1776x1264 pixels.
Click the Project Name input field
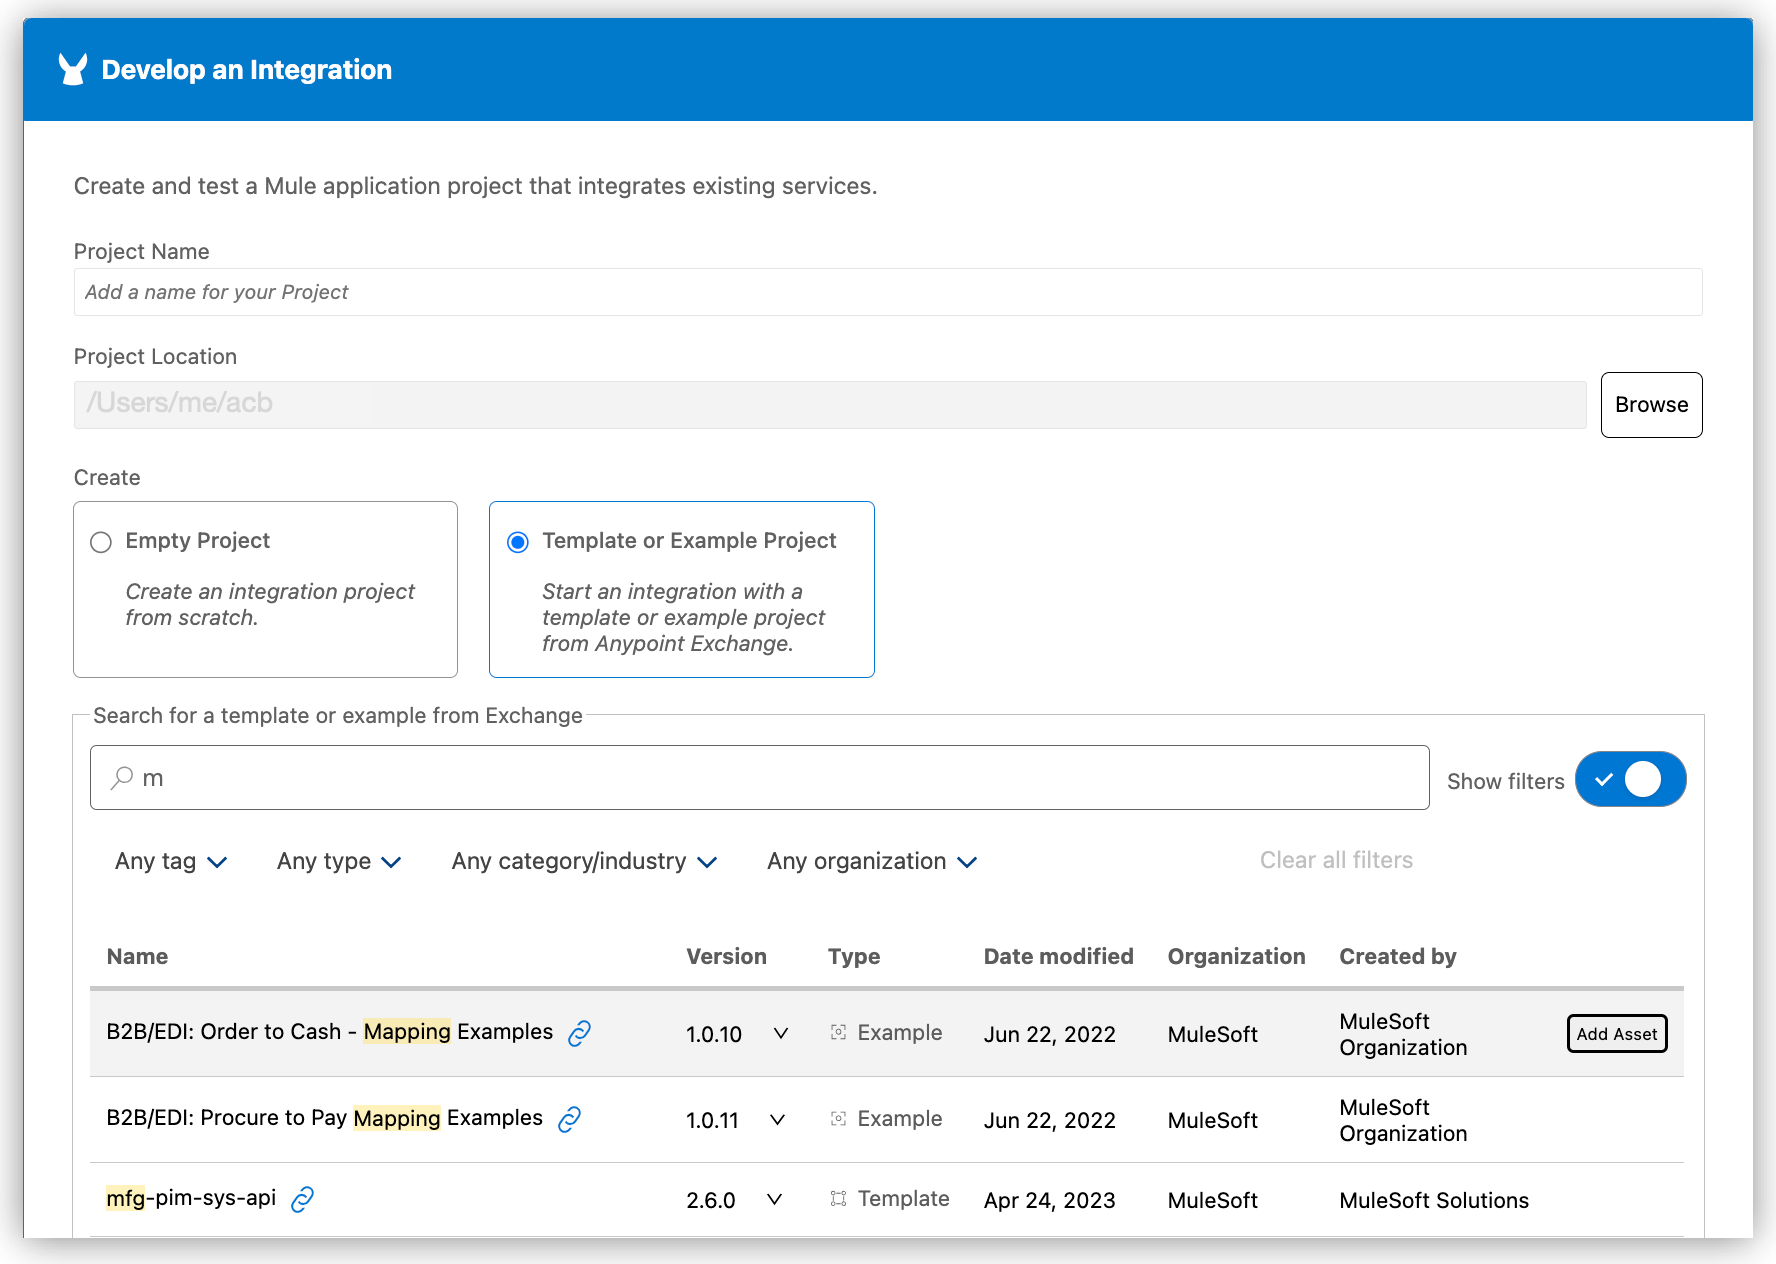[x=887, y=291]
